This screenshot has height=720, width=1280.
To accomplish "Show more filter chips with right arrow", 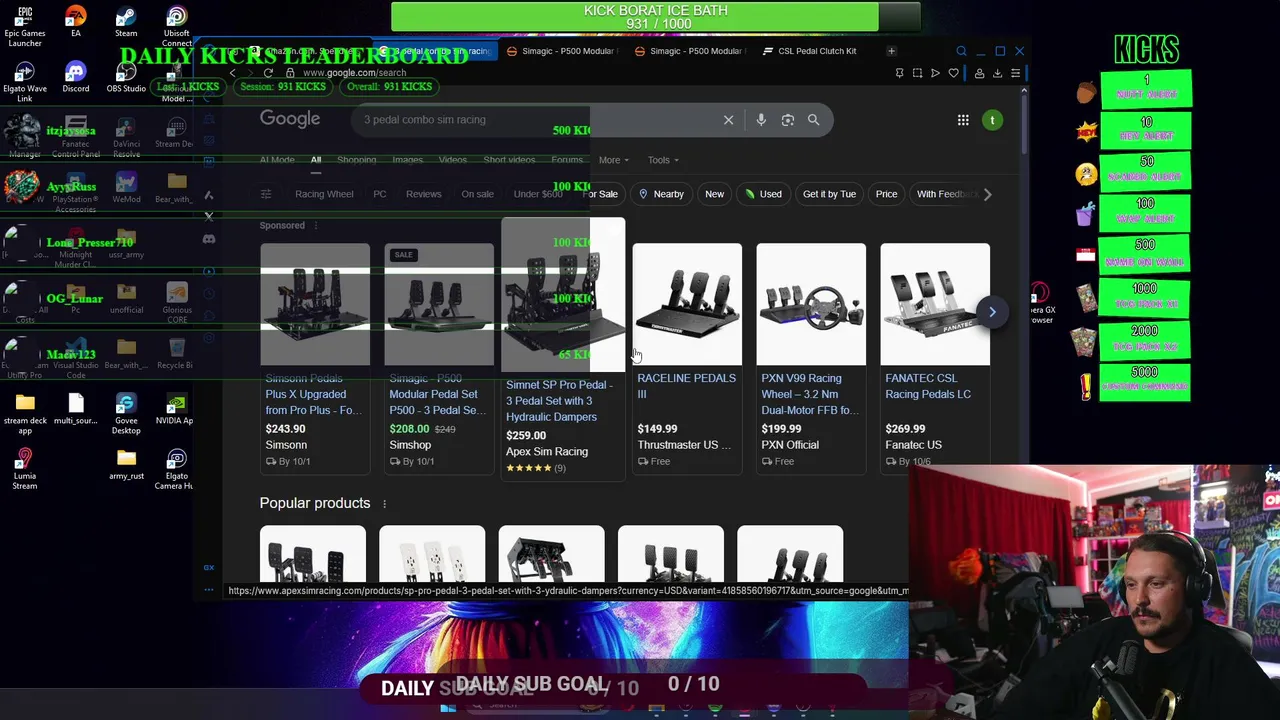I will pos(987,194).
